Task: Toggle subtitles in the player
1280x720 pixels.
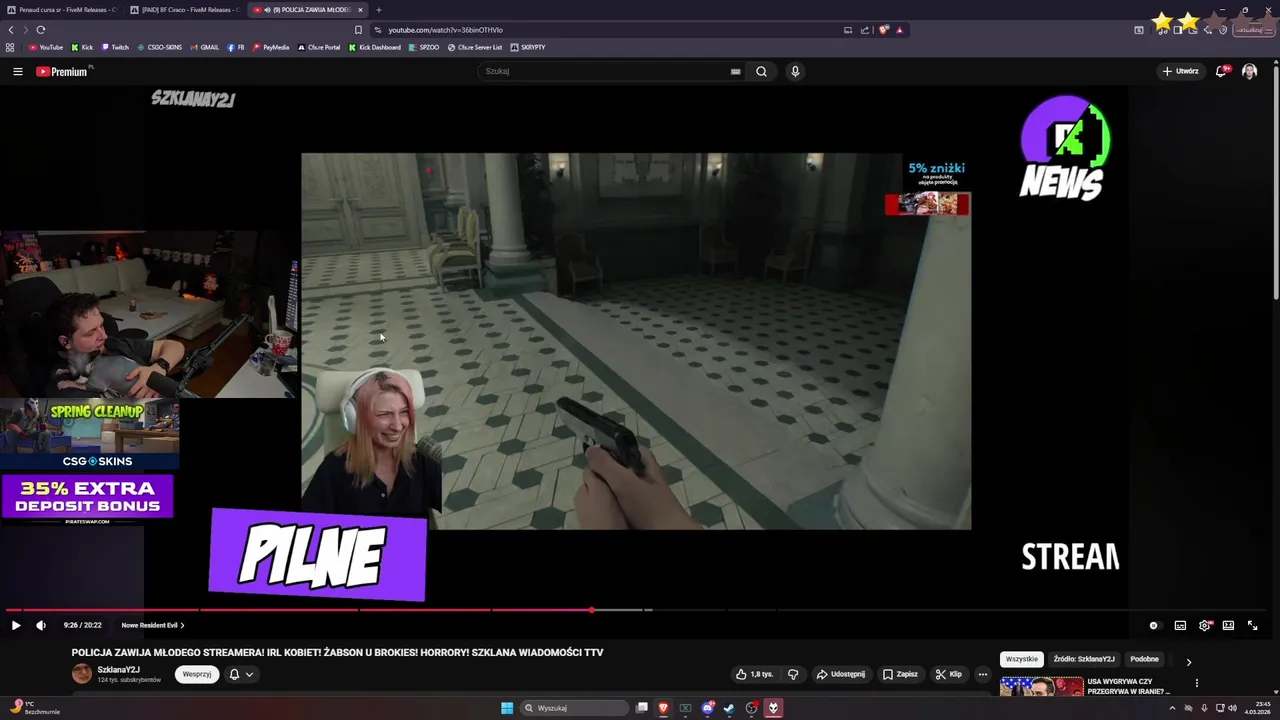Action: point(1180,625)
